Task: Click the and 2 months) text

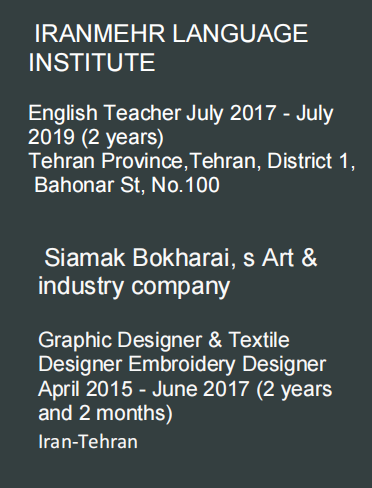Action: (105, 413)
